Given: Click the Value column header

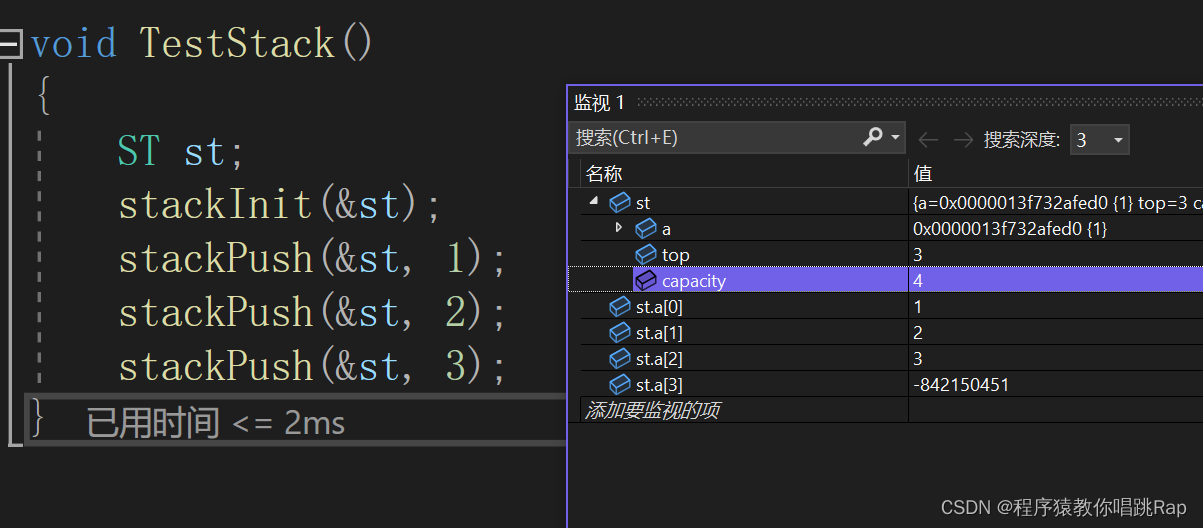Looking at the screenshot, I should pos(1056,174).
